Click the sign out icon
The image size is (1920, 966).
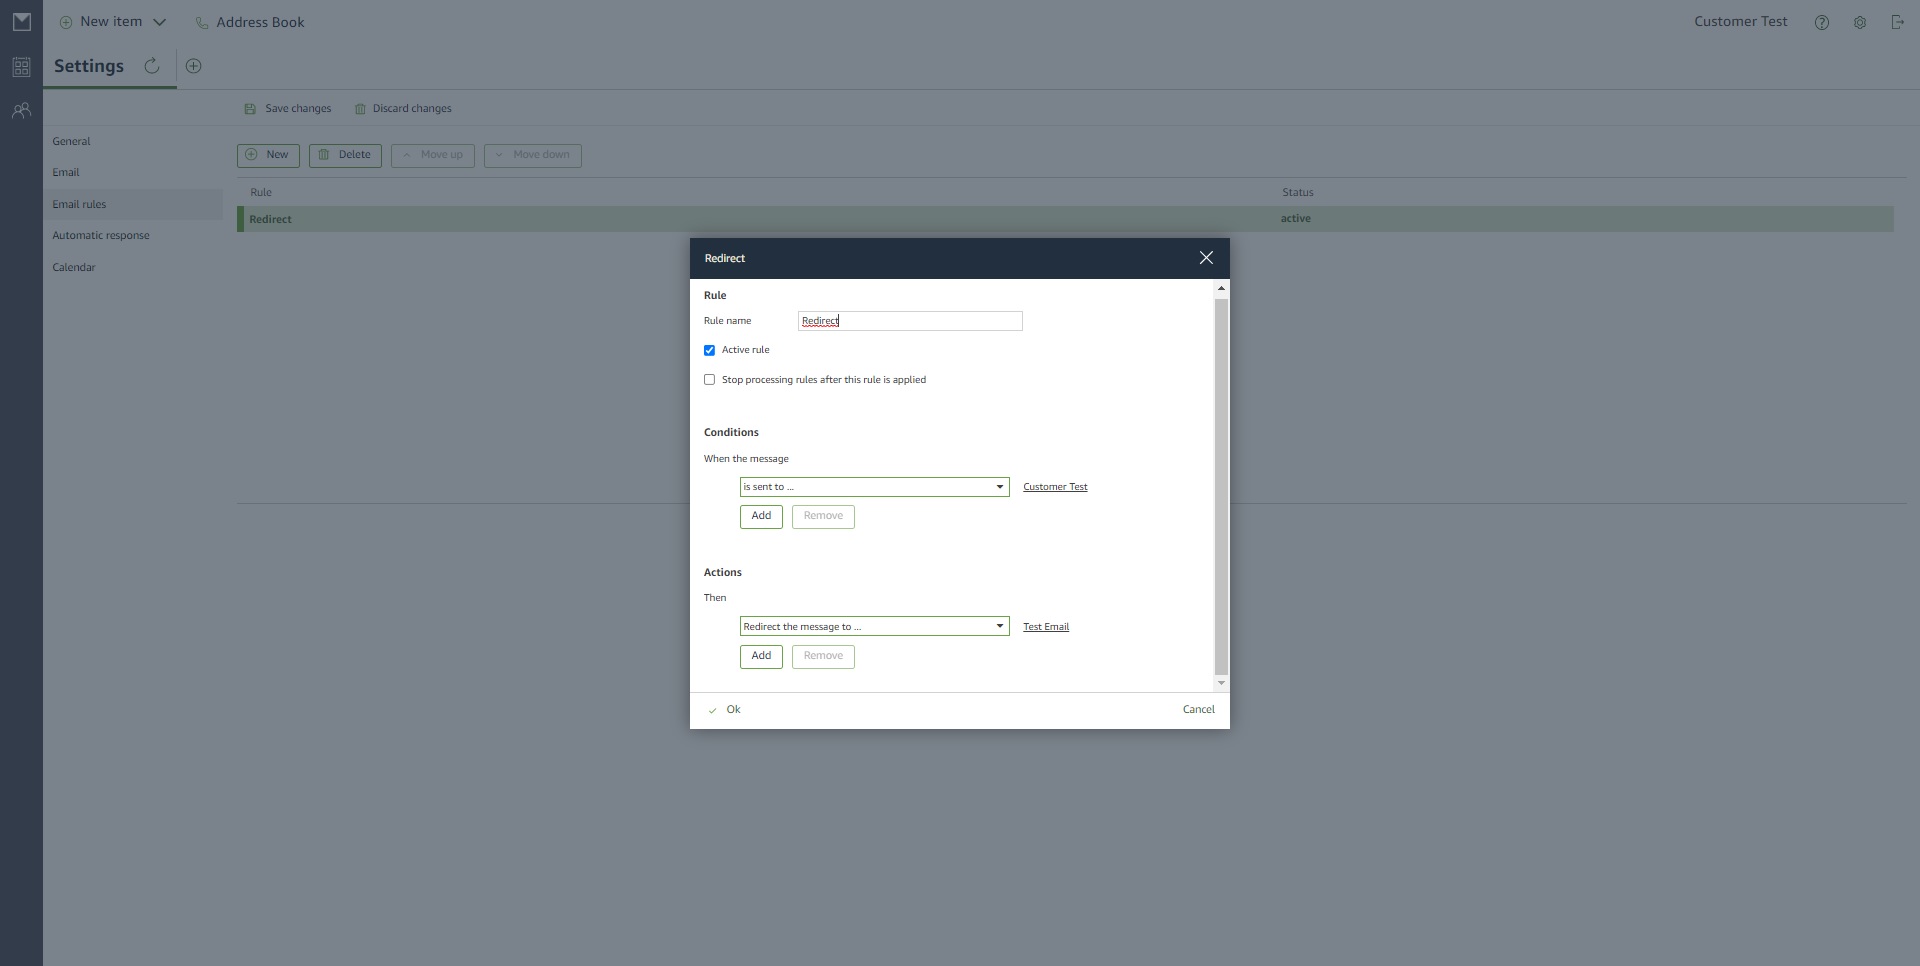pyautogui.click(x=1897, y=22)
